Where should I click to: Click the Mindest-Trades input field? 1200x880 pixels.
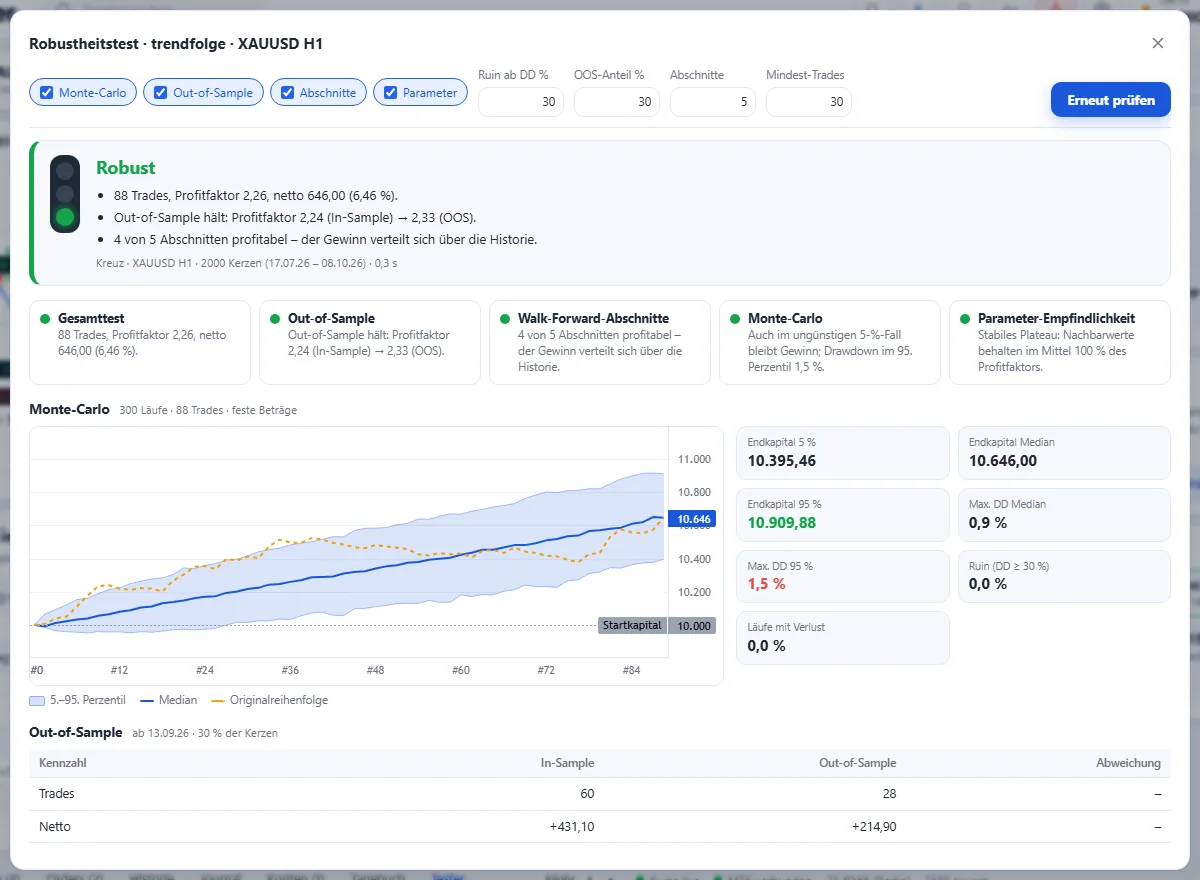(809, 102)
